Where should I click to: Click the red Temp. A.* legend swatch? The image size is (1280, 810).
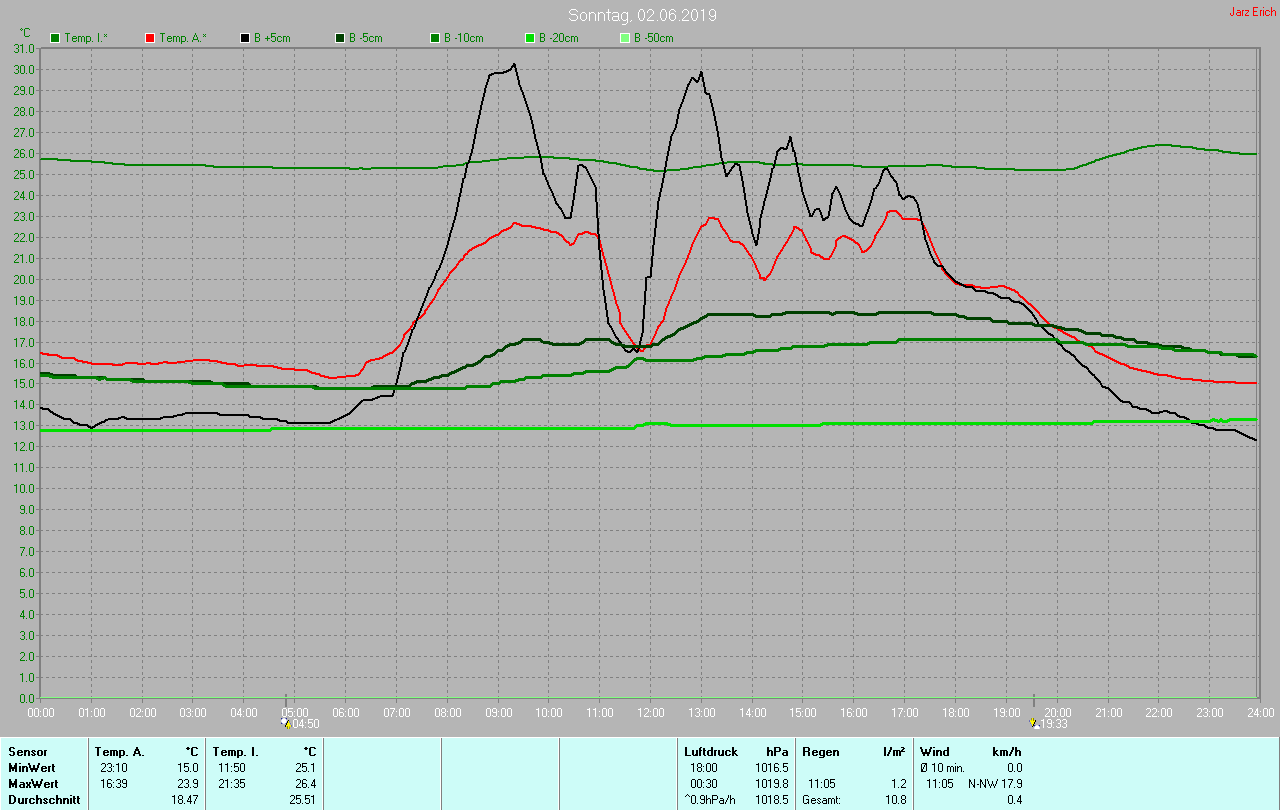[150, 38]
